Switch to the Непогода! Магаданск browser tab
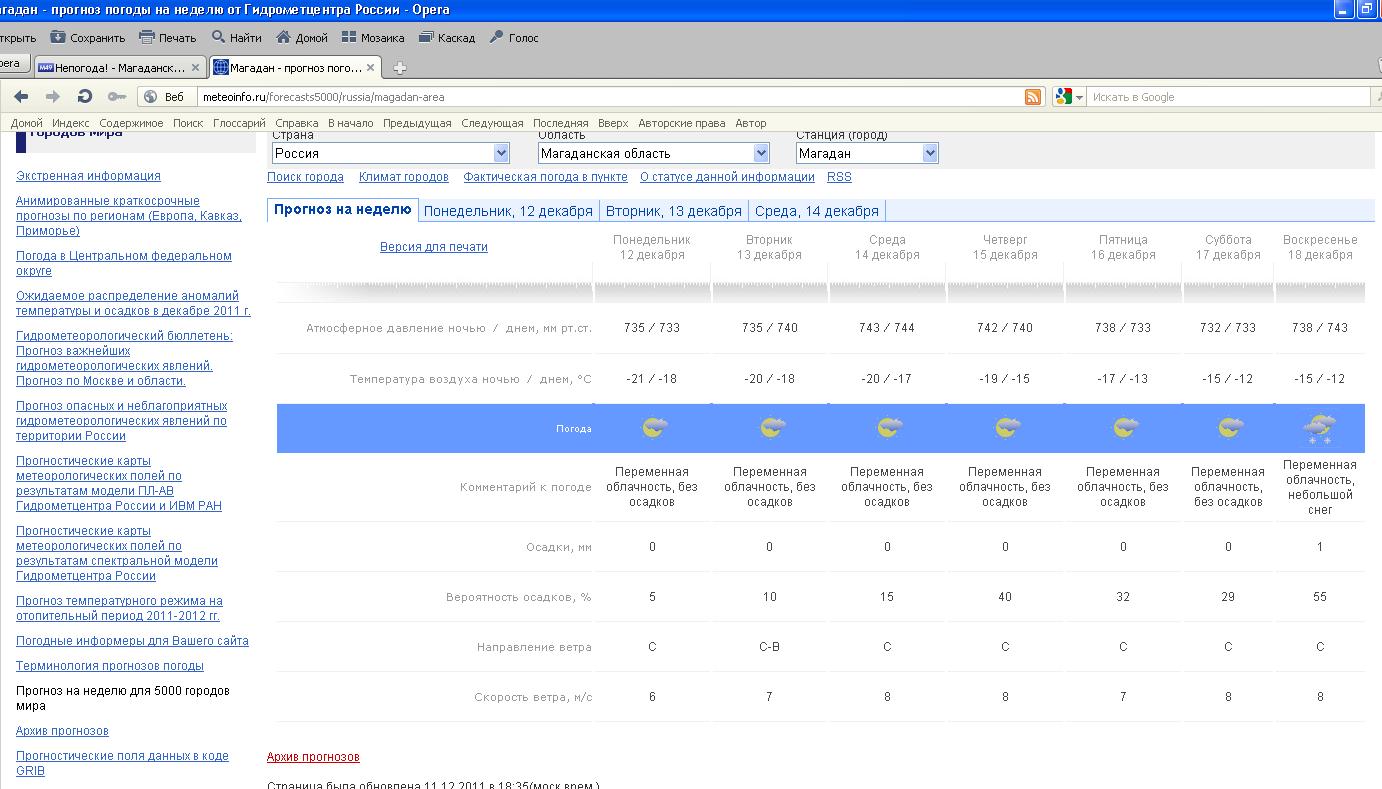Image resolution: width=1382 pixels, height=789 pixels. pyautogui.click(x=118, y=68)
